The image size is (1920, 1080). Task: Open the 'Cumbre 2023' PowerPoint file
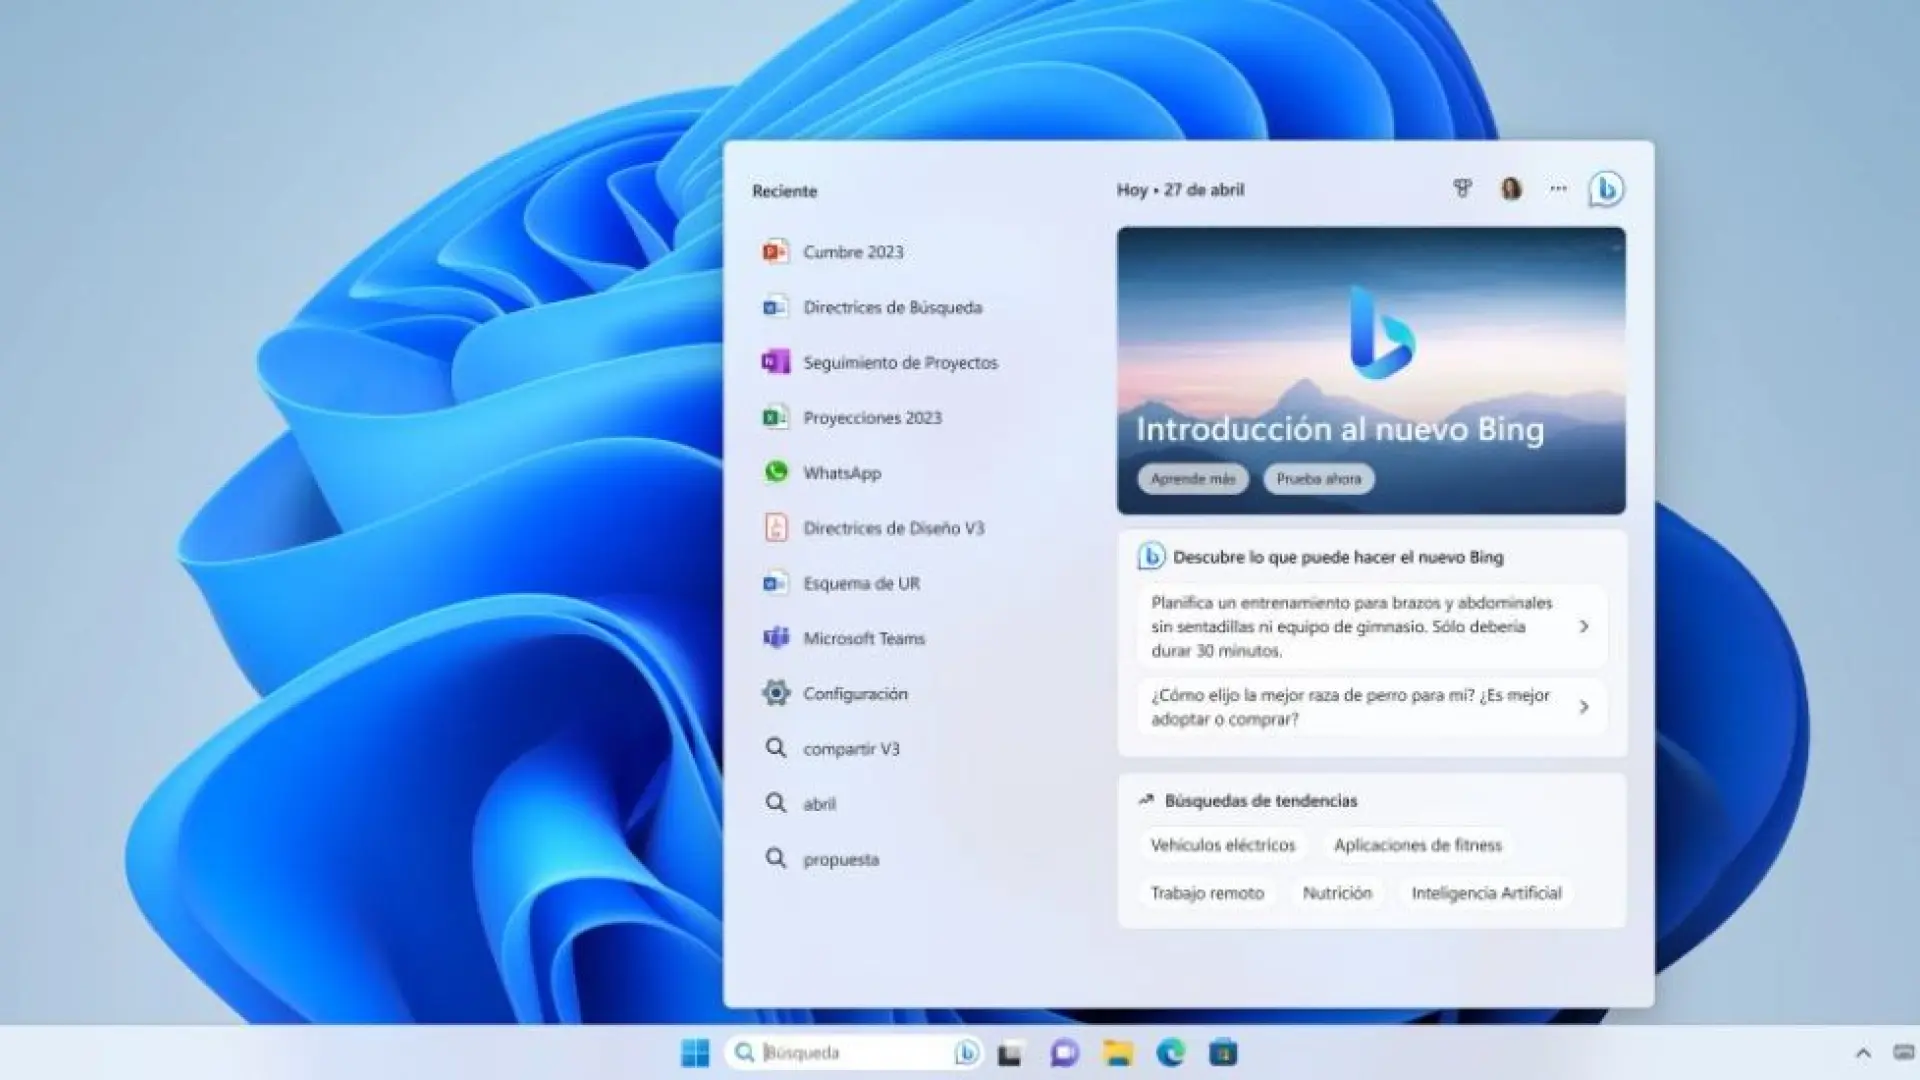[x=853, y=252]
